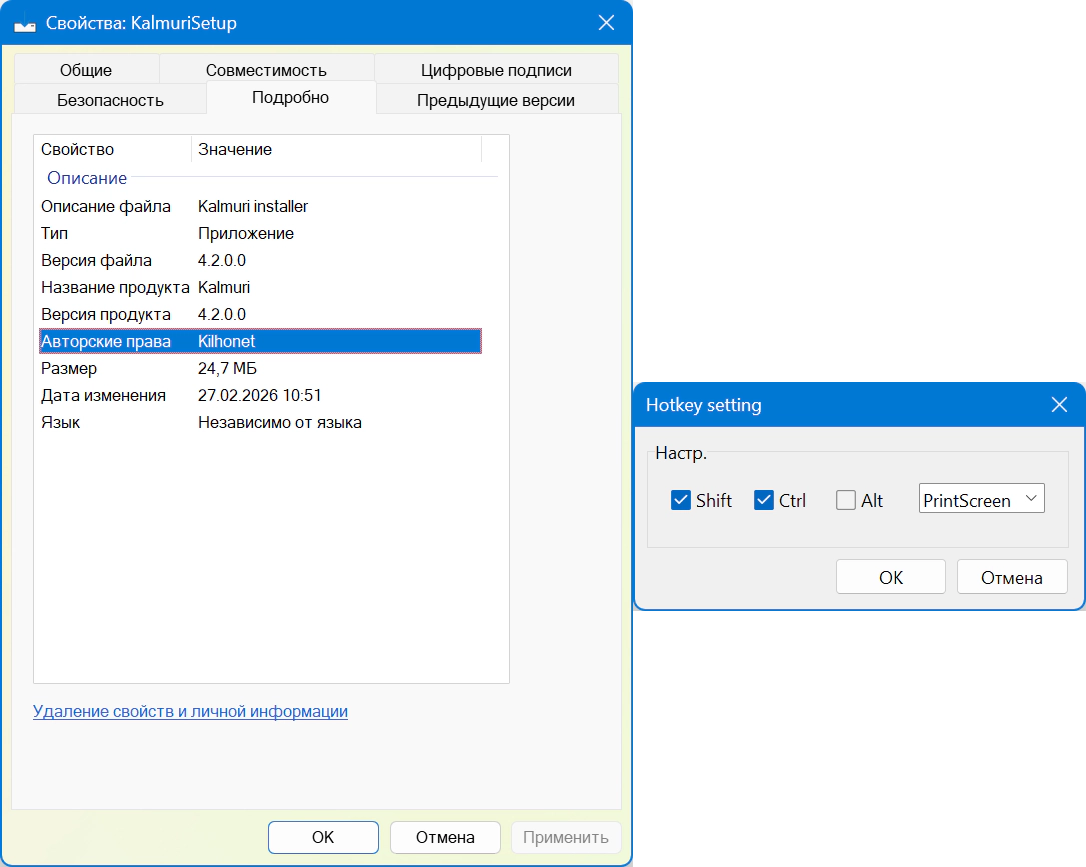Click Отмена in the properties window
The height and width of the screenshot is (867, 1086).
tap(445, 837)
